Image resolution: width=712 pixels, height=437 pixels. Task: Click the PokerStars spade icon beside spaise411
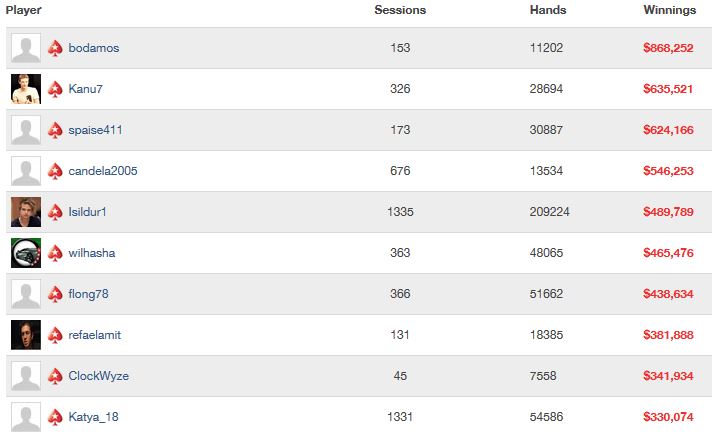pos(55,130)
